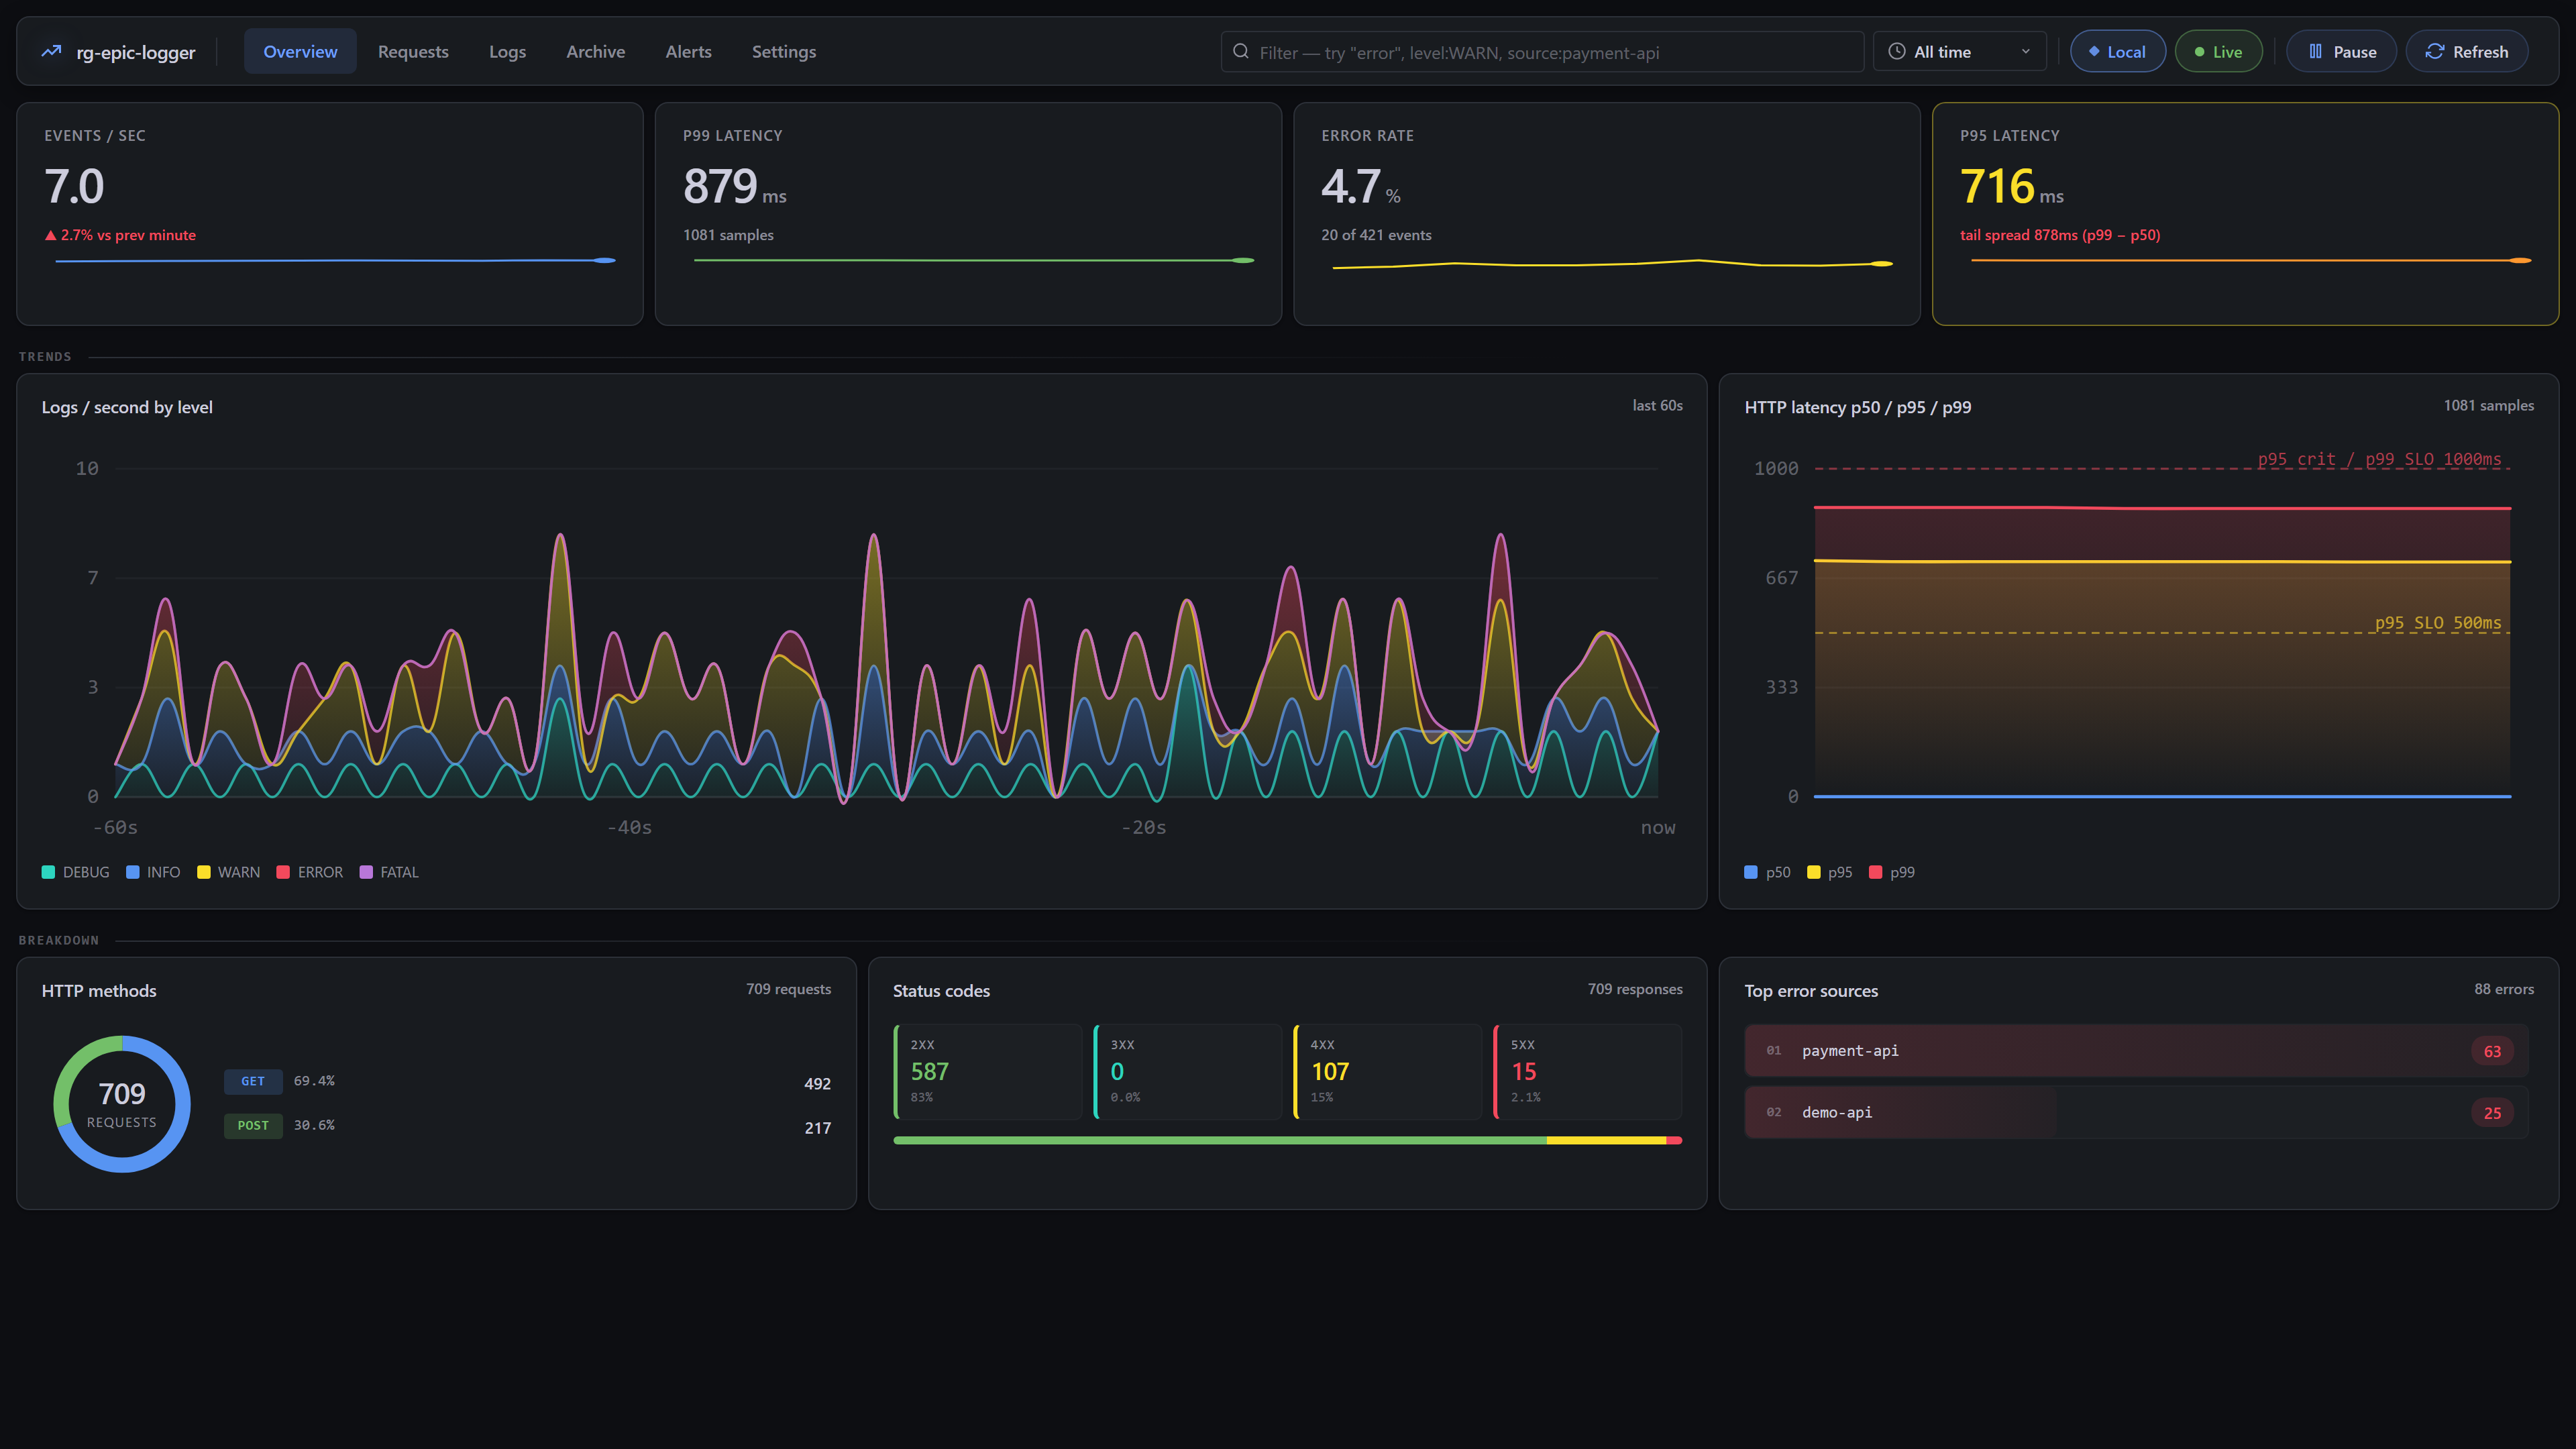The height and width of the screenshot is (1449, 2576).
Task: Click the Refresh button
Action: (2466, 51)
